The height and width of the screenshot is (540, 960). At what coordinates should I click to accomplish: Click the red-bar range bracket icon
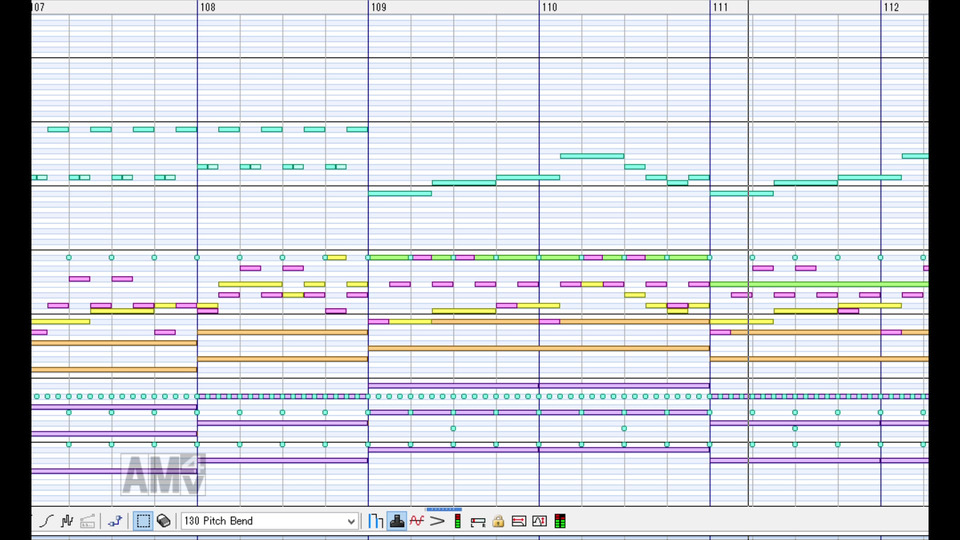478,521
